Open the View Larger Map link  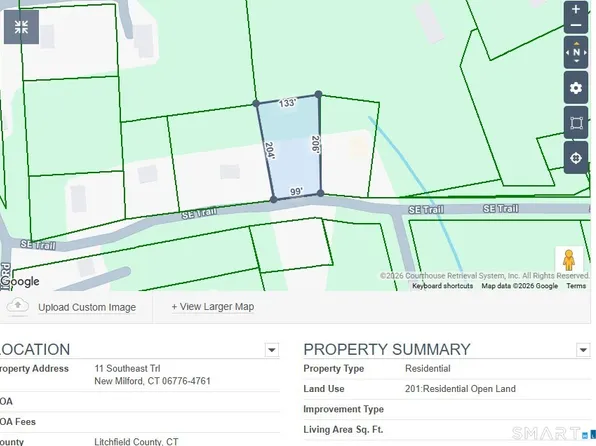coord(212,306)
